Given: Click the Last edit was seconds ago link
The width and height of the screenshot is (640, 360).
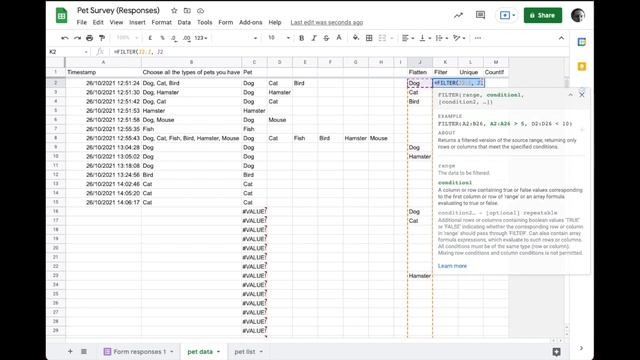Looking at the screenshot, I should (327, 22).
